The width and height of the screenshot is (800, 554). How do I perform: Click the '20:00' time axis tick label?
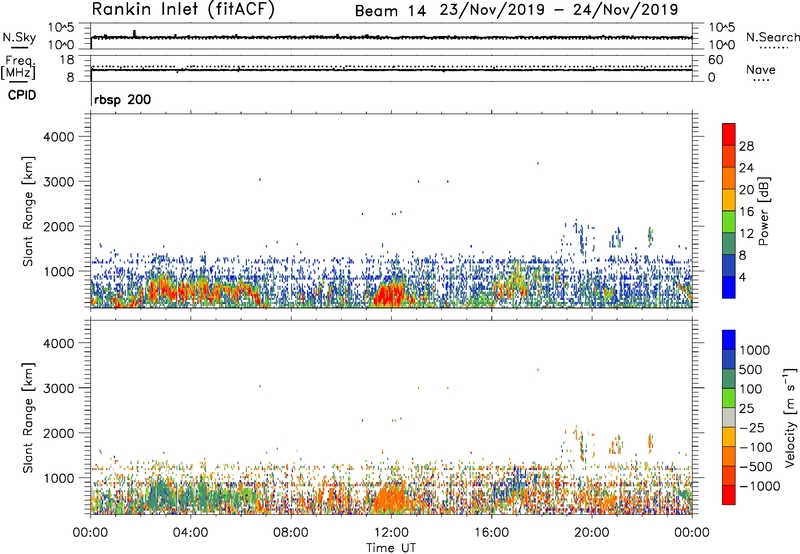(591, 533)
